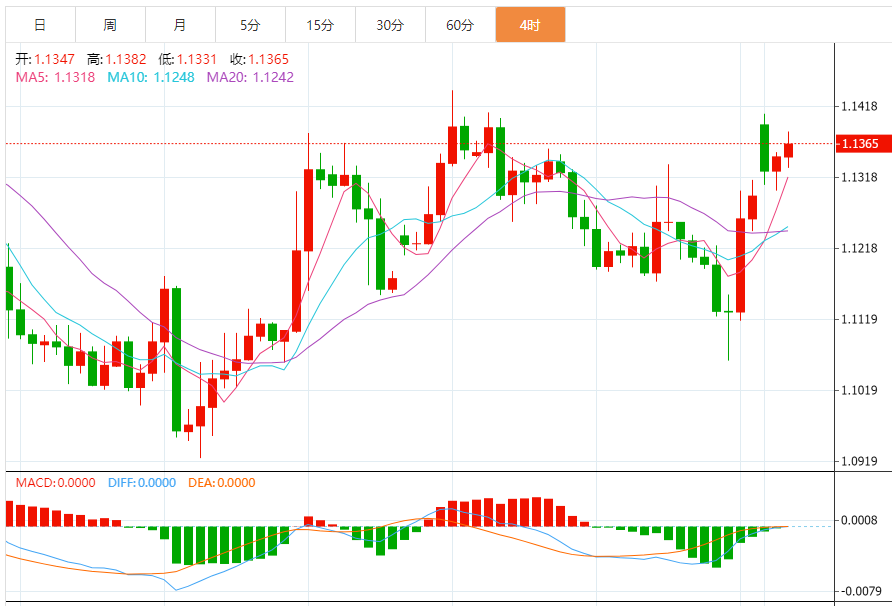
Task: Select the 15分 timeframe tab
Action: [320, 25]
